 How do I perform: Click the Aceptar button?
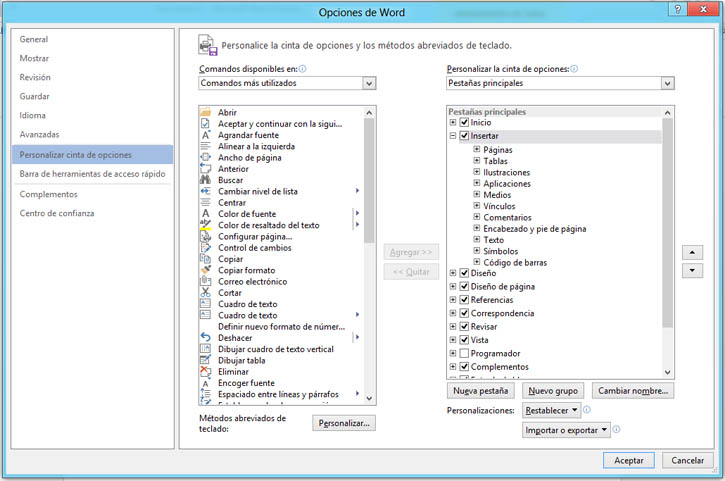629,460
